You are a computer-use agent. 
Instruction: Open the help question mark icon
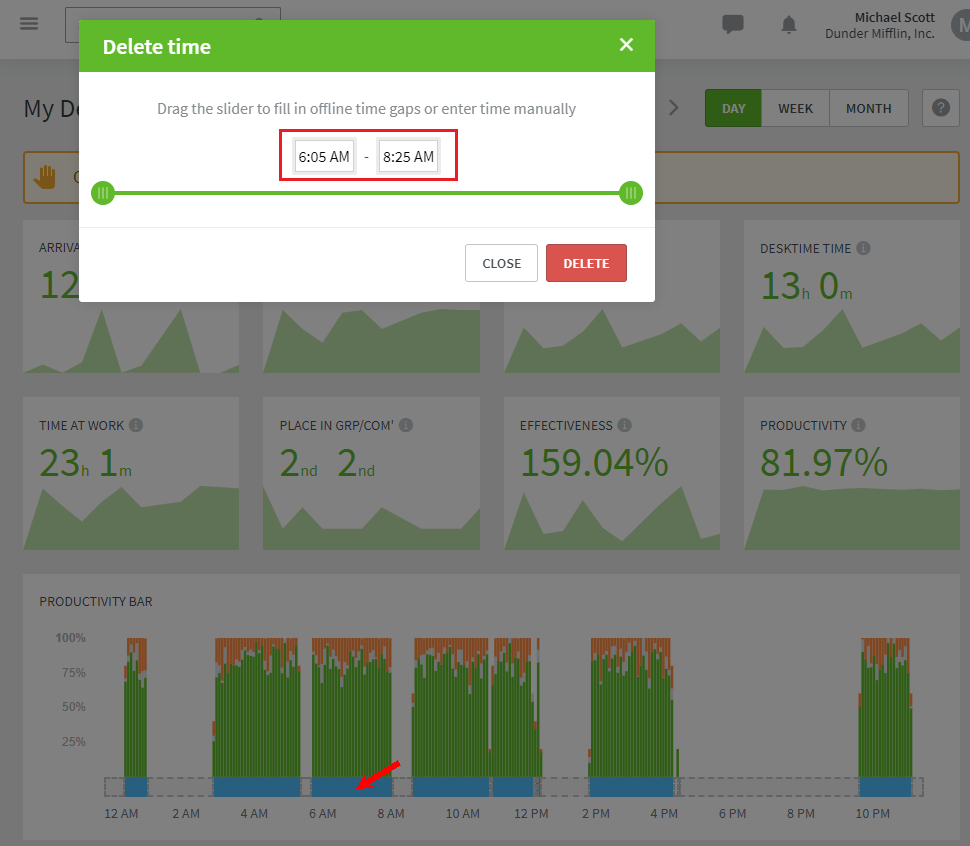(x=939, y=108)
